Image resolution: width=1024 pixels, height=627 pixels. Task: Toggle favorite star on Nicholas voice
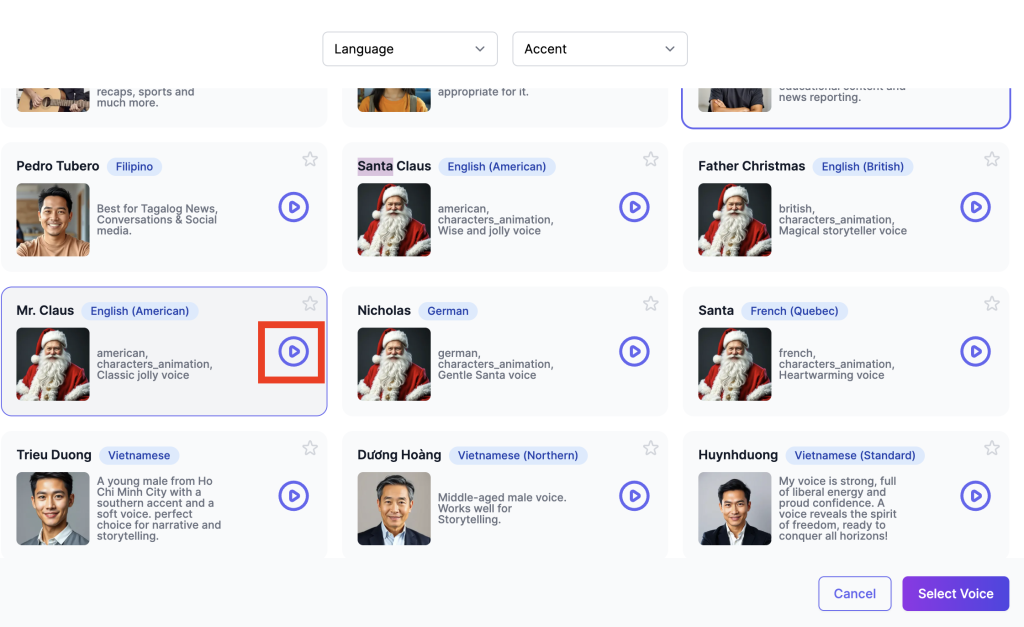pos(651,303)
